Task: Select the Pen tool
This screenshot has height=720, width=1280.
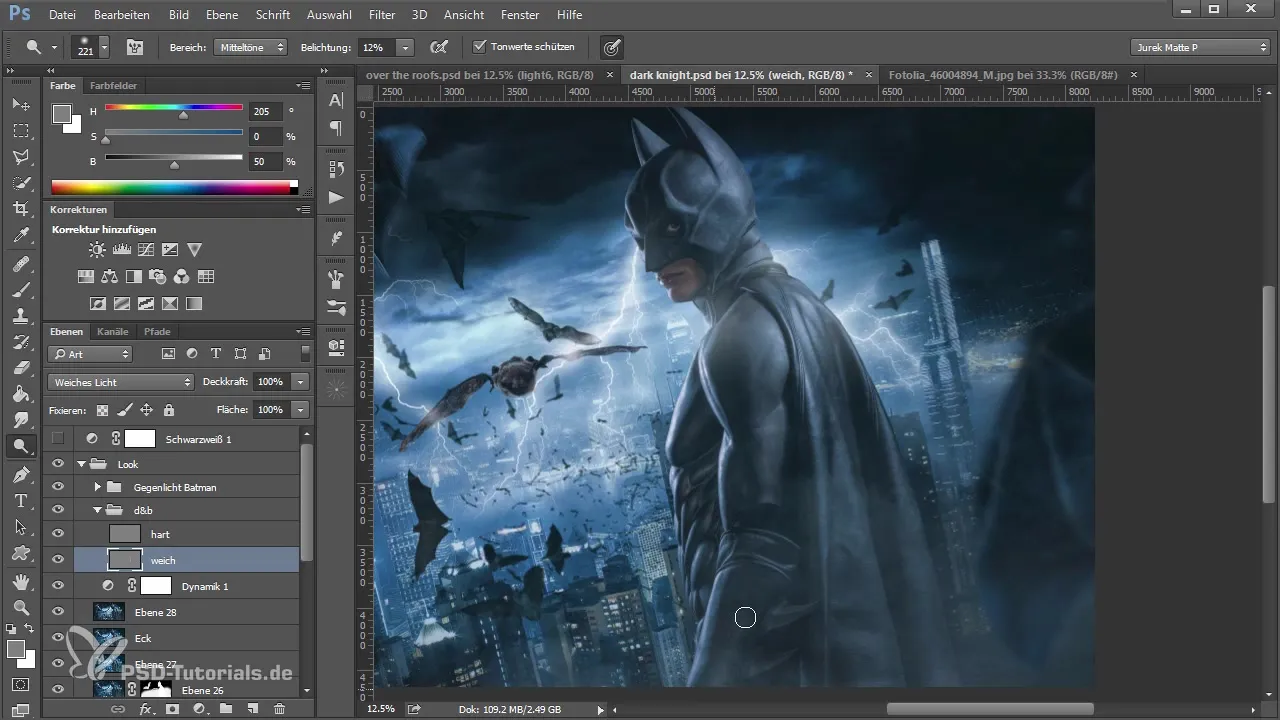Action: [20, 474]
